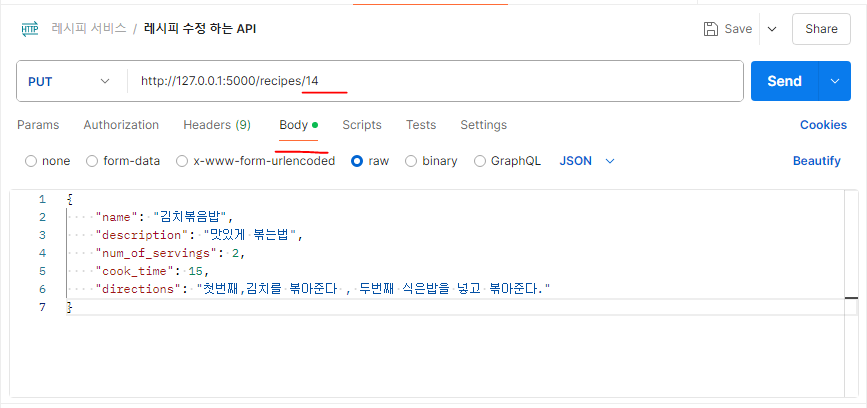The image size is (867, 408).
Task: Click the "name" line in the editor
Action: tap(165, 217)
